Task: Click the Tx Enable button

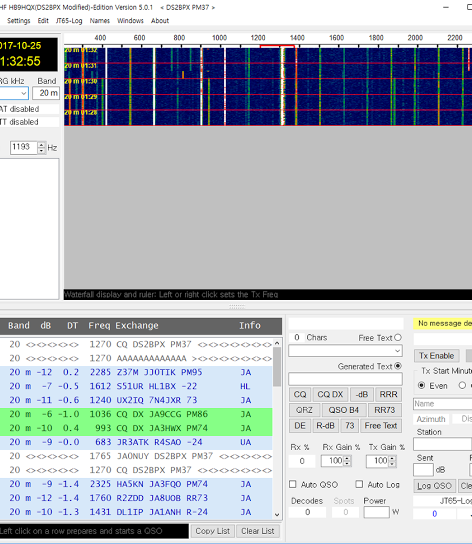Action: tap(436, 356)
